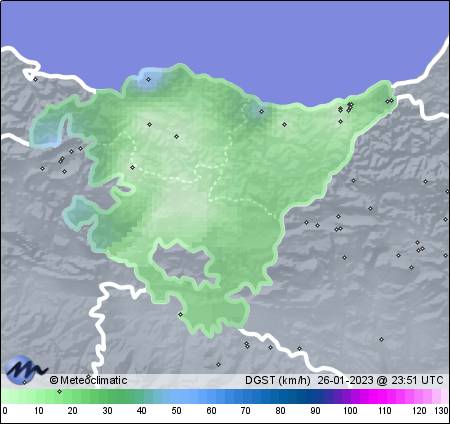Select the lone station marker below the southern border
This screenshot has width=450, height=424.
pos(218,364)
